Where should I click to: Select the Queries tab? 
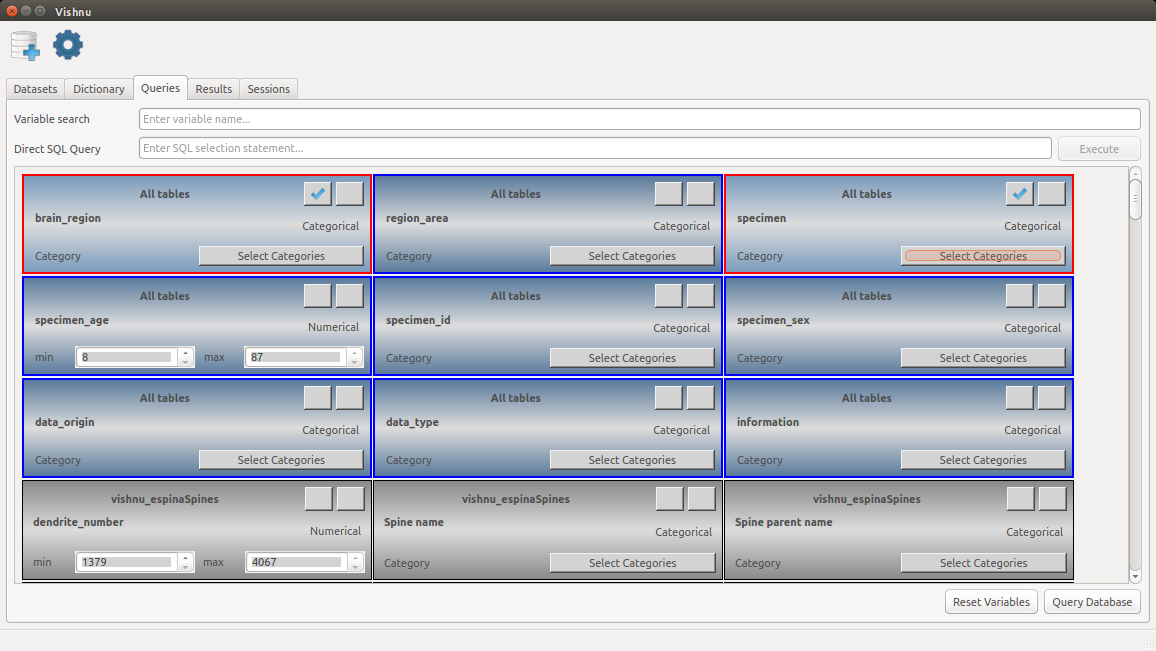160,88
